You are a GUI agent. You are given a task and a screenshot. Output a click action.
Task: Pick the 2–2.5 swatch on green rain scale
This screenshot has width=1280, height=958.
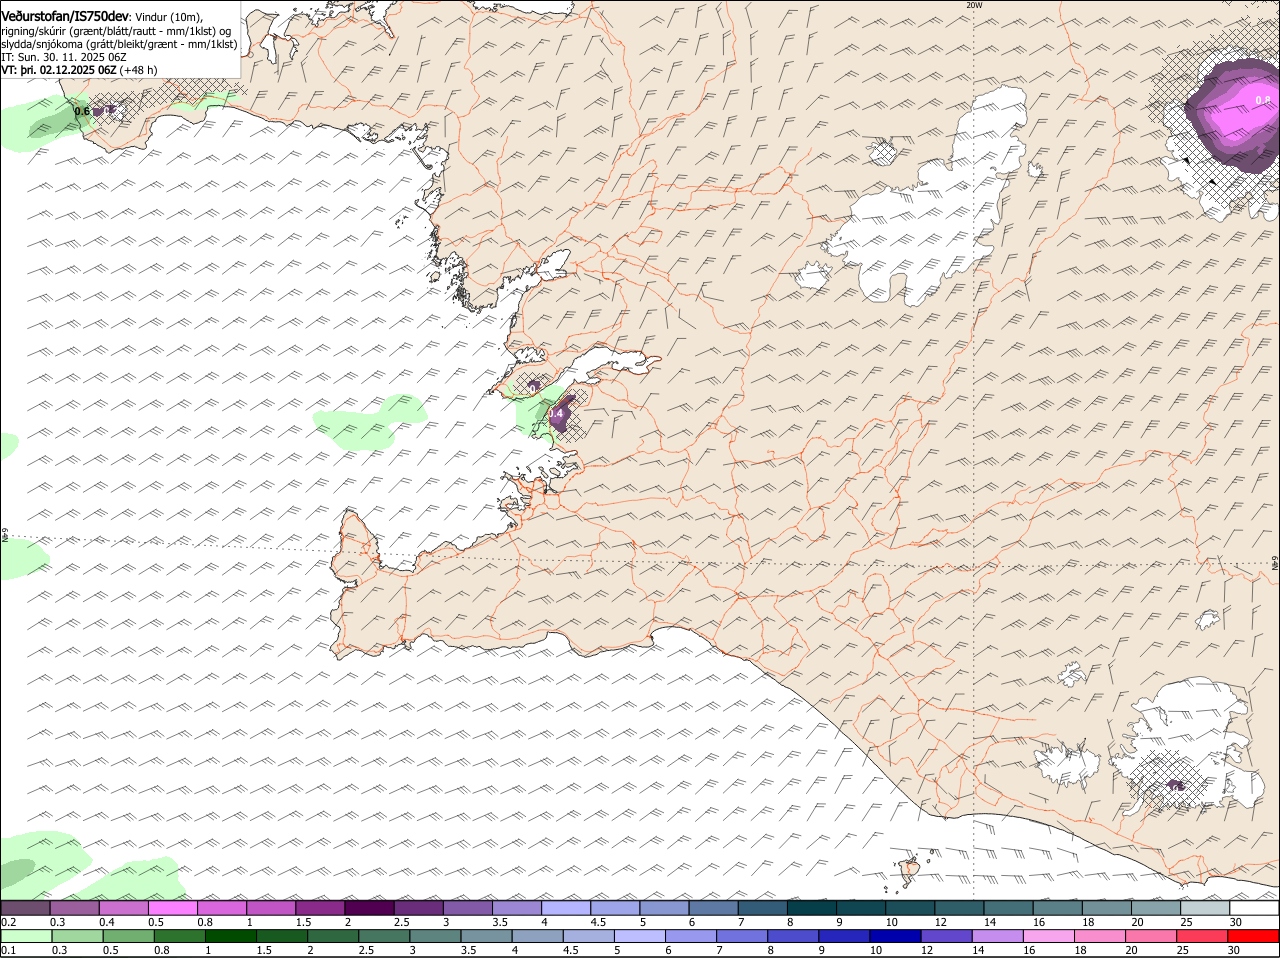333,936
